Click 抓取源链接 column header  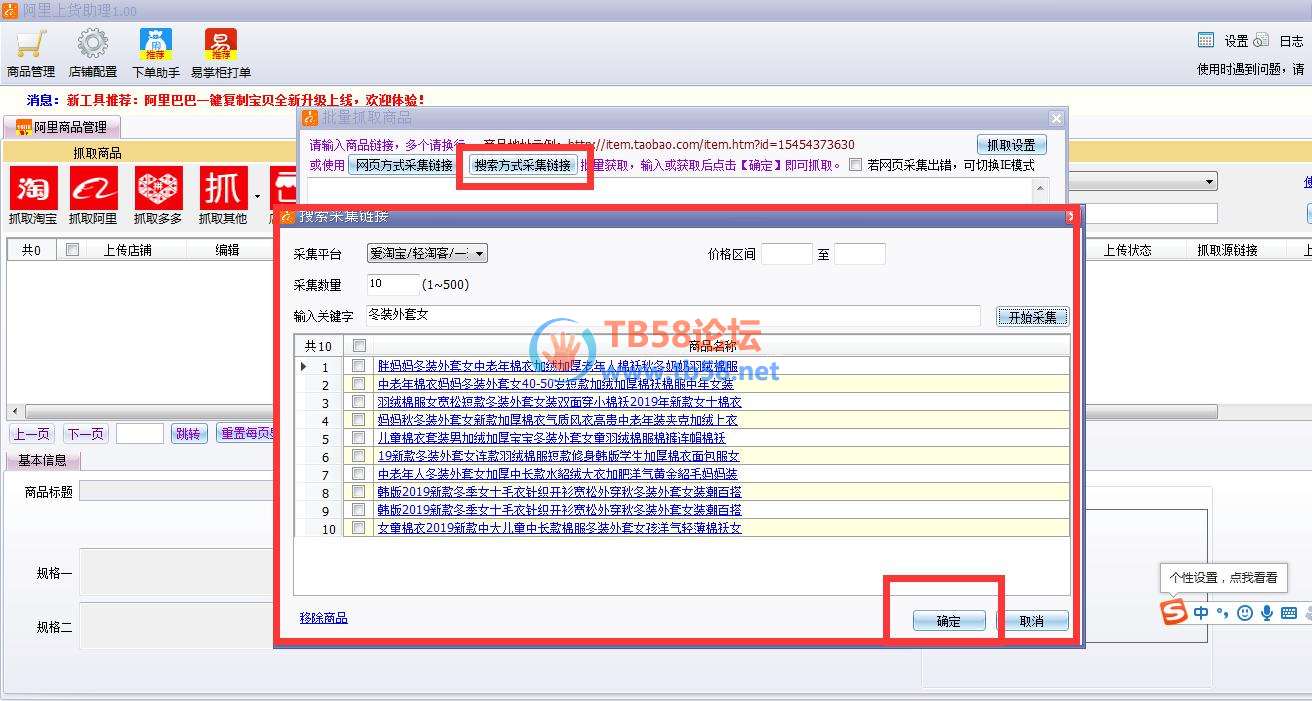[x=1227, y=250]
